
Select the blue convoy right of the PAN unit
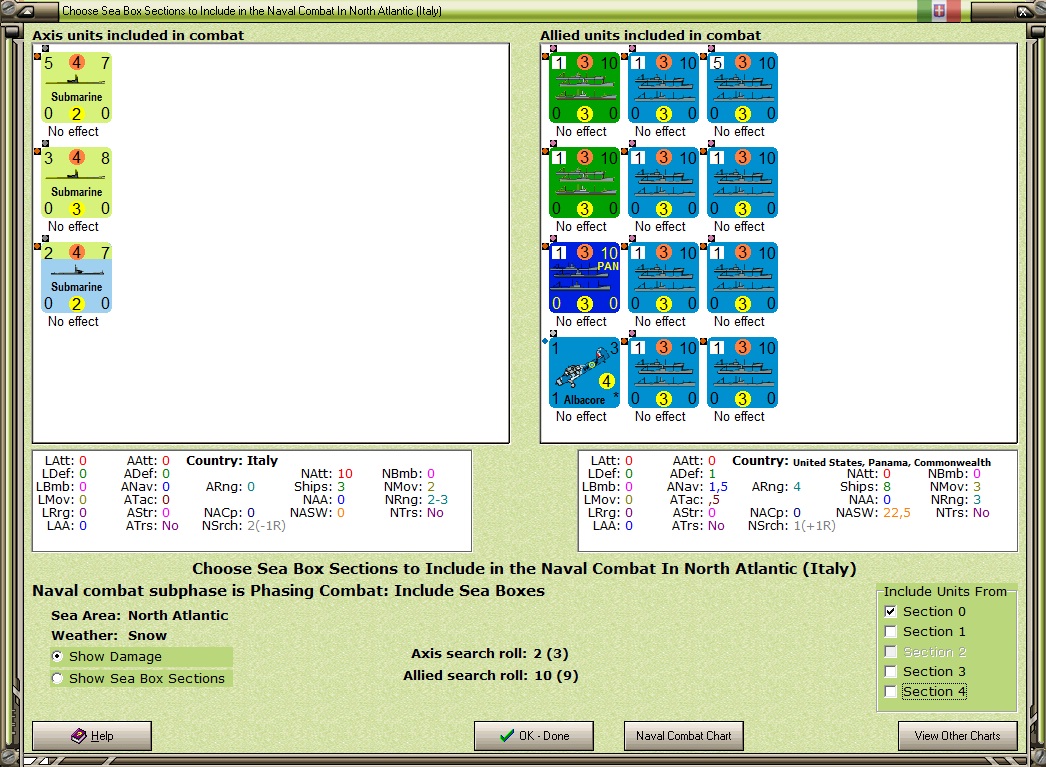click(x=663, y=277)
